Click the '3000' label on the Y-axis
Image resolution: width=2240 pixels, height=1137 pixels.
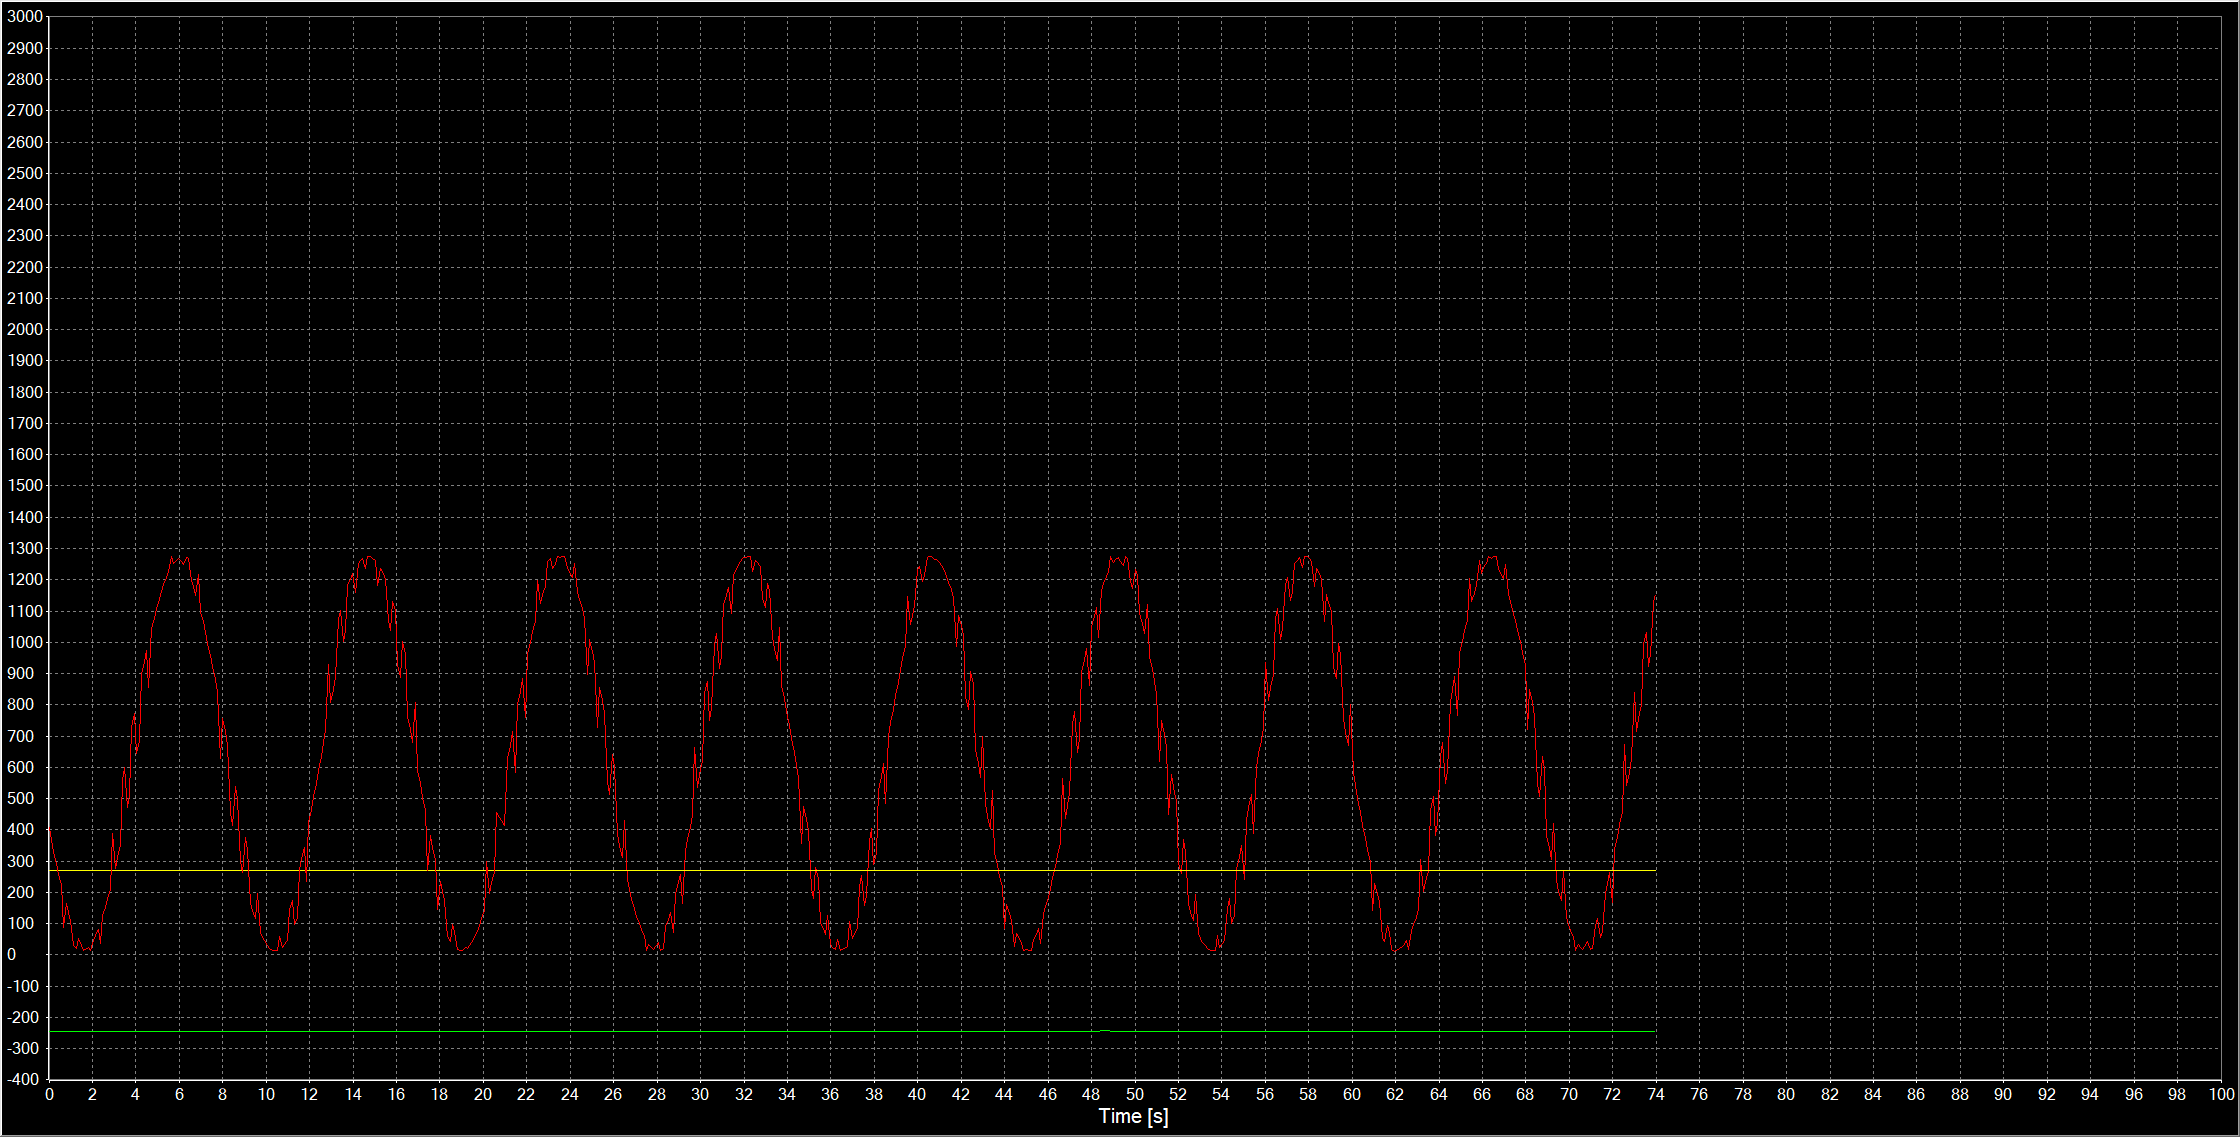25,17
